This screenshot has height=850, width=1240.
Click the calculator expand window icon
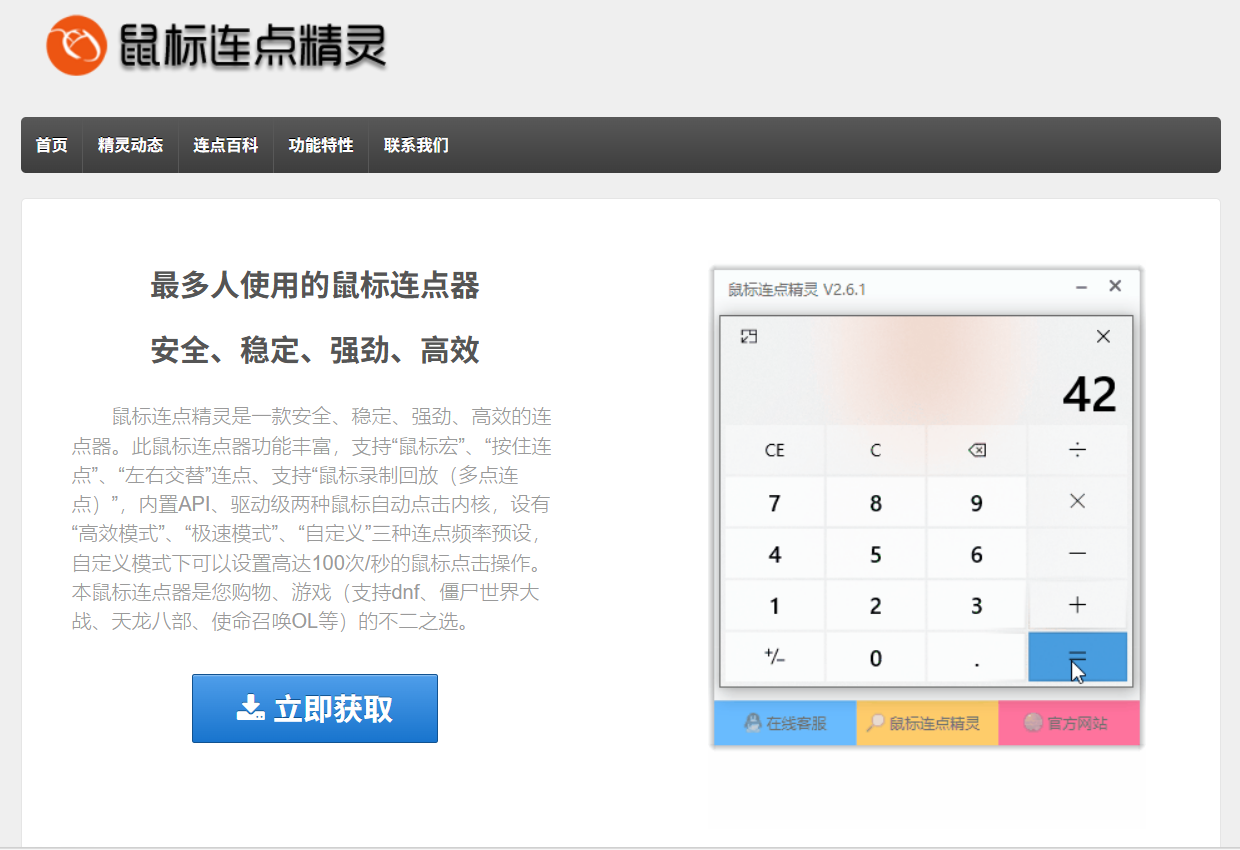[x=748, y=337]
